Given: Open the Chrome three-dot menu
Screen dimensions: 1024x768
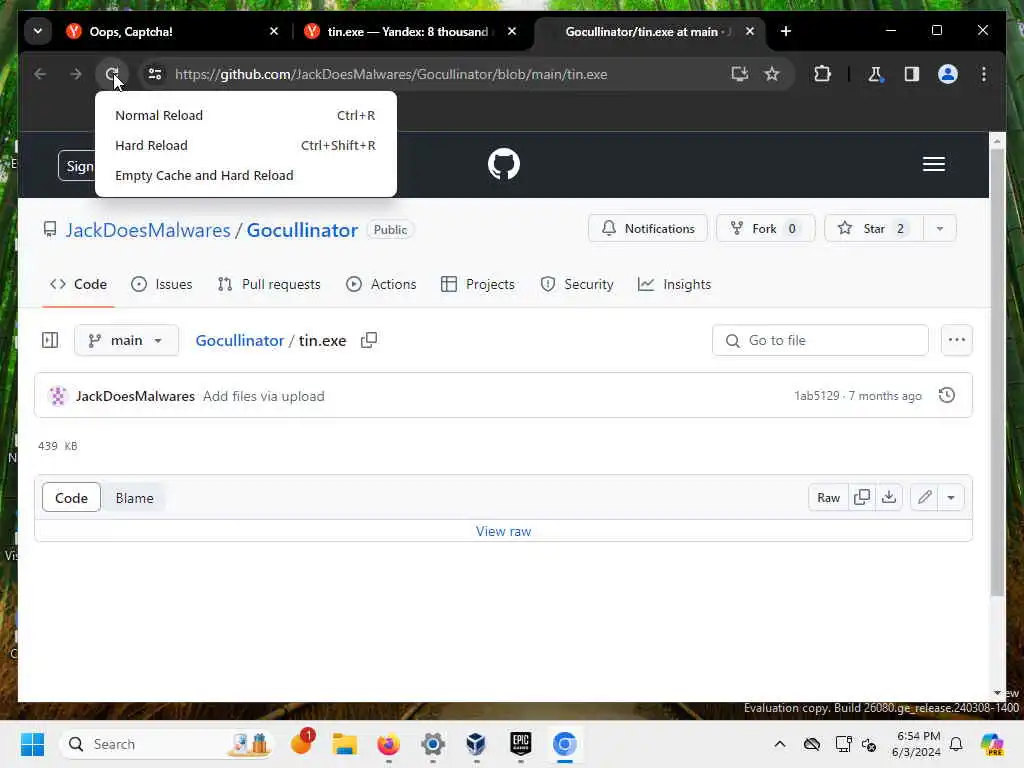Looking at the screenshot, I should point(984,74).
